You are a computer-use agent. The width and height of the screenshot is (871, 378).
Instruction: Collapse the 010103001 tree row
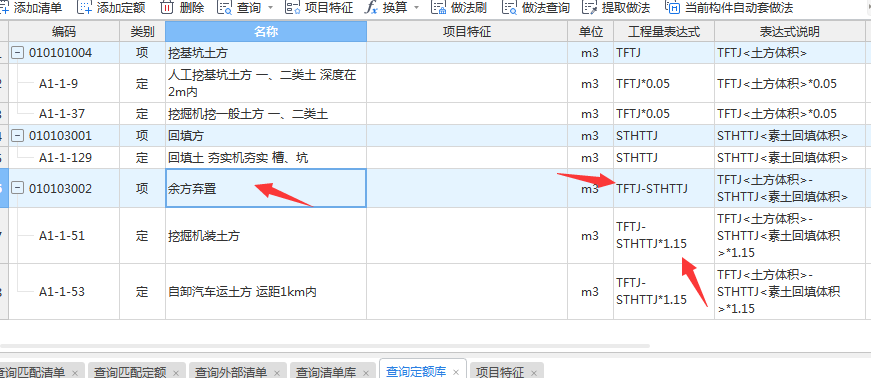[18, 136]
